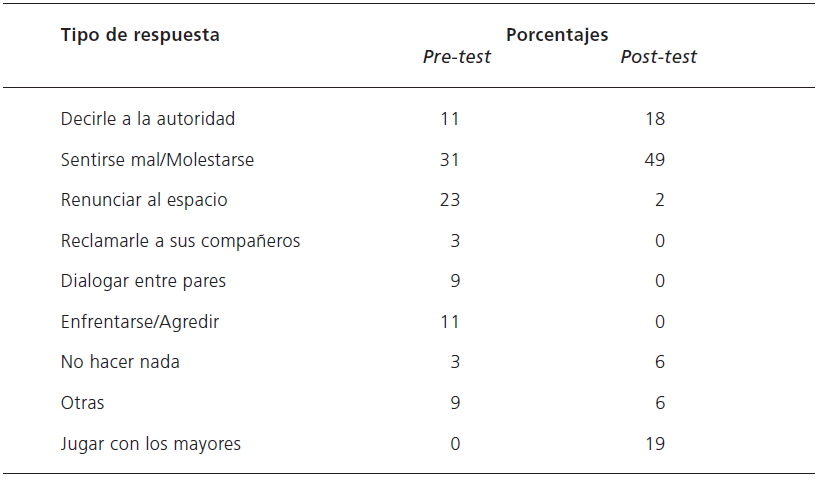Click post-test value 18 for Decirle a la autoridad

point(655,119)
